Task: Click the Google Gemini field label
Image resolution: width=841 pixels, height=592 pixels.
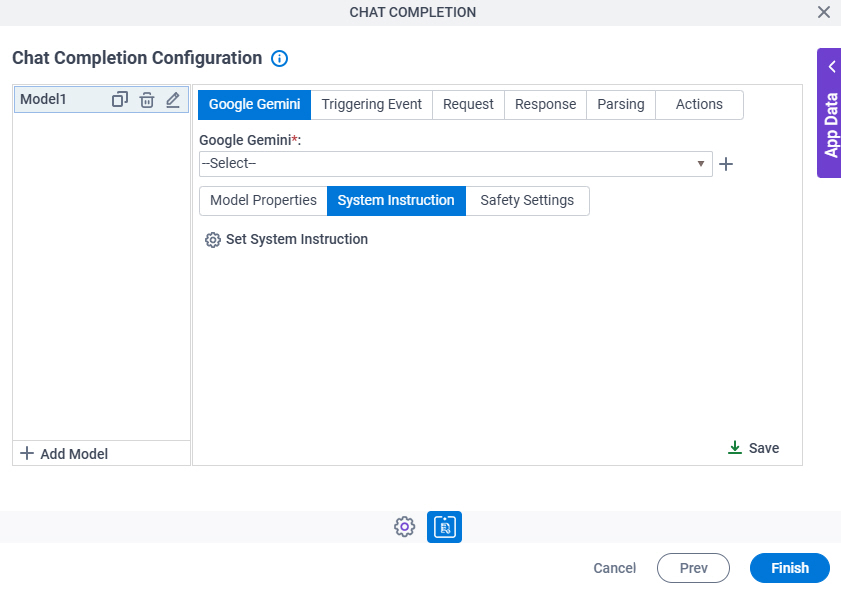Action: (x=250, y=140)
